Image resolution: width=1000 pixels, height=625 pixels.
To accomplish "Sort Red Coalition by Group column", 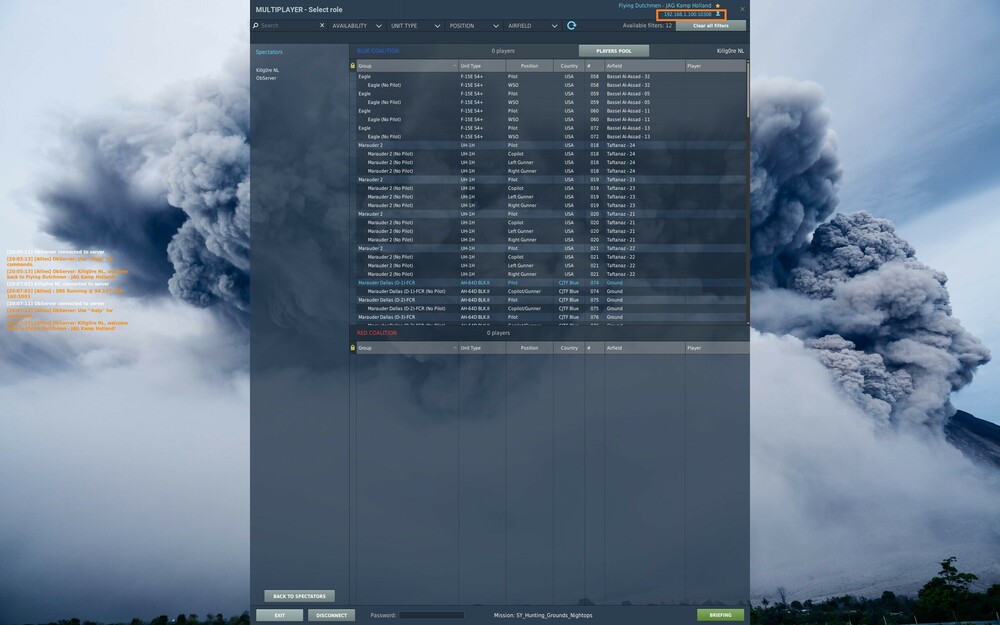I will (x=407, y=348).
